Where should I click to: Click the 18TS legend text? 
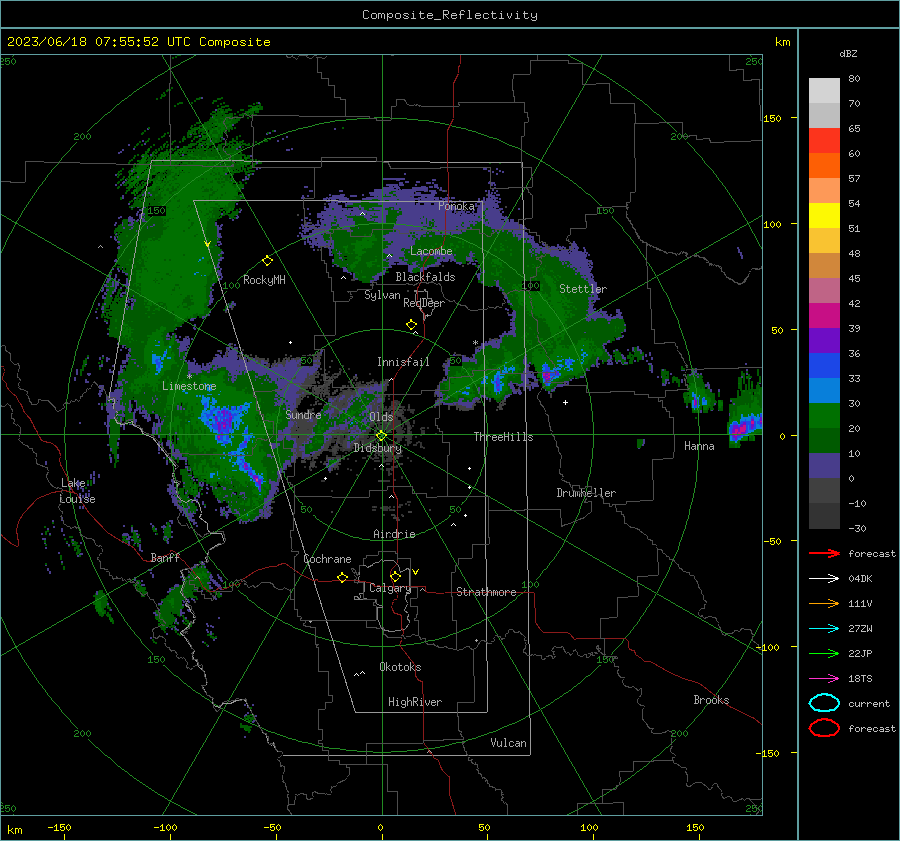click(860, 679)
